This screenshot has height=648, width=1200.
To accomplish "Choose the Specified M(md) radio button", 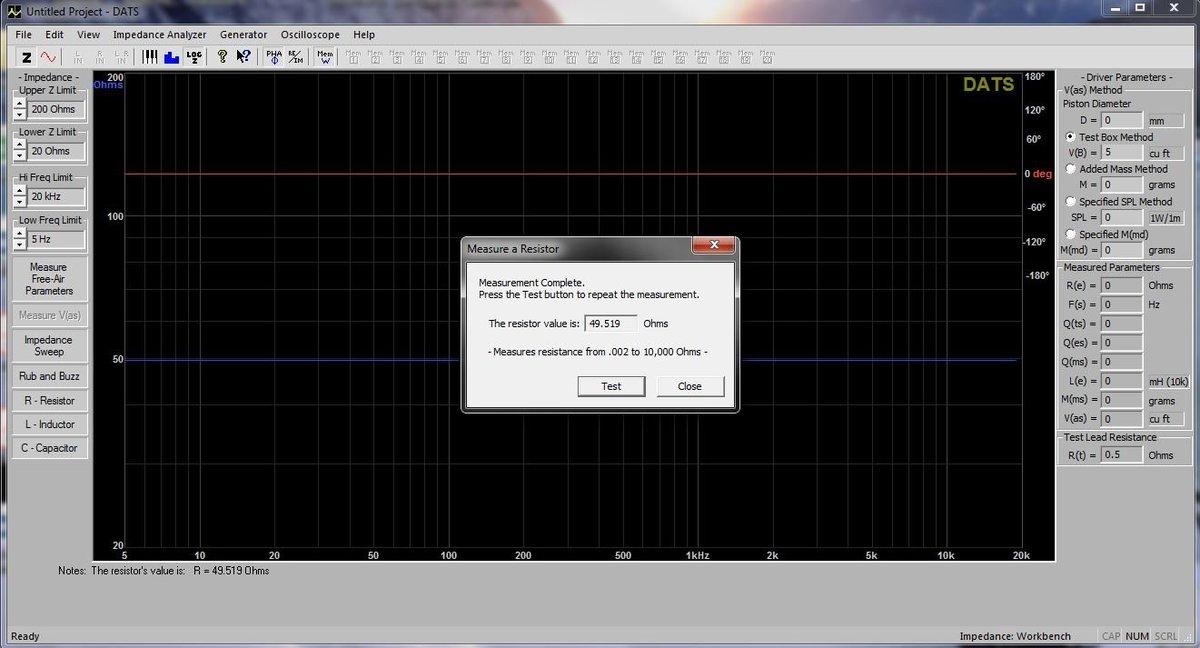I will click(x=1071, y=234).
